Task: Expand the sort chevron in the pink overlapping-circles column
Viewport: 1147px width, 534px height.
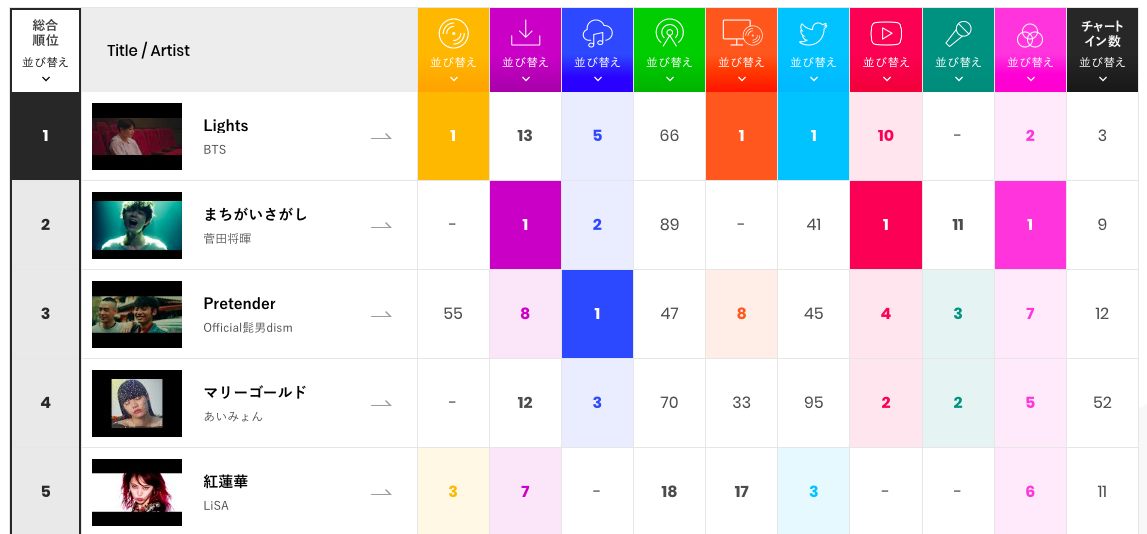Action: click(1030, 78)
